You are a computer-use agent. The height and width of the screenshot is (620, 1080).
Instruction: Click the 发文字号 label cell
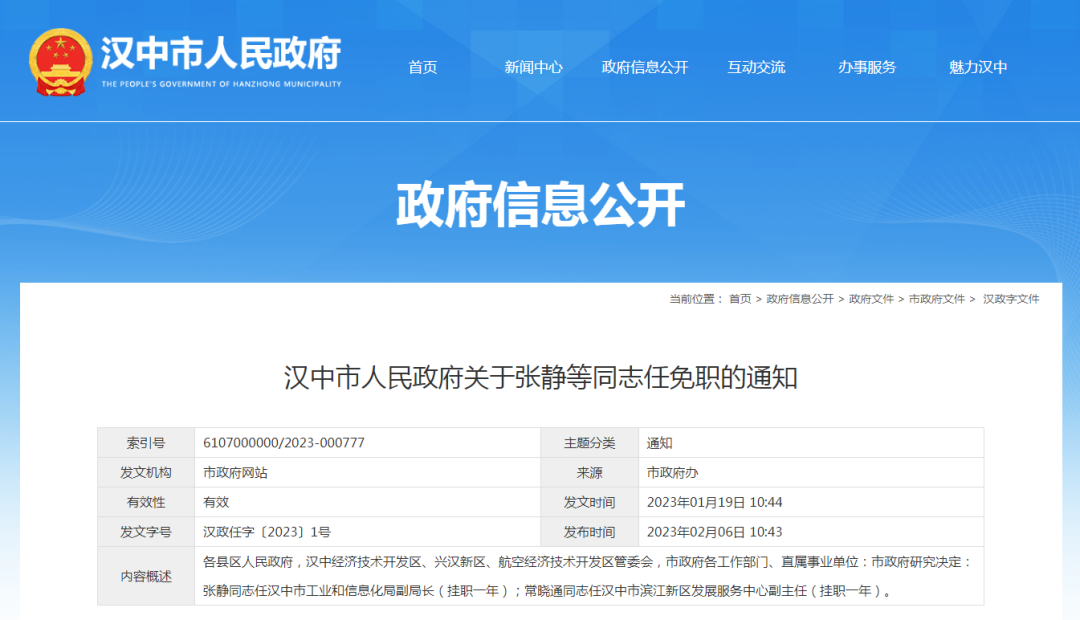tap(146, 532)
